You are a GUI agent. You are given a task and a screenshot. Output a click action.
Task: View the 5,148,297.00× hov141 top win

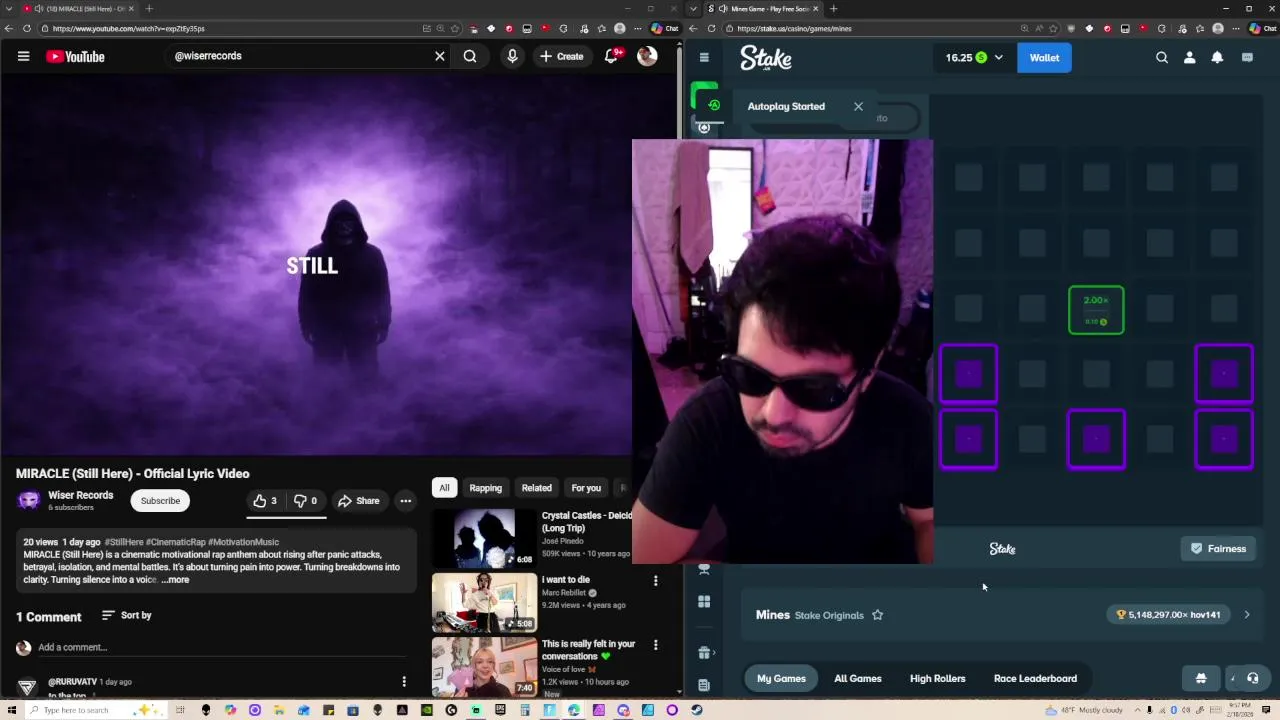(1168, 615)
